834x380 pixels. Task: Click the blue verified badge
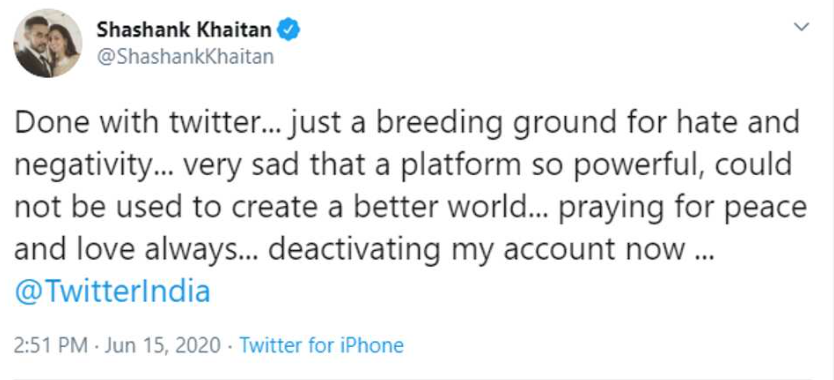[x=290, y=31]
